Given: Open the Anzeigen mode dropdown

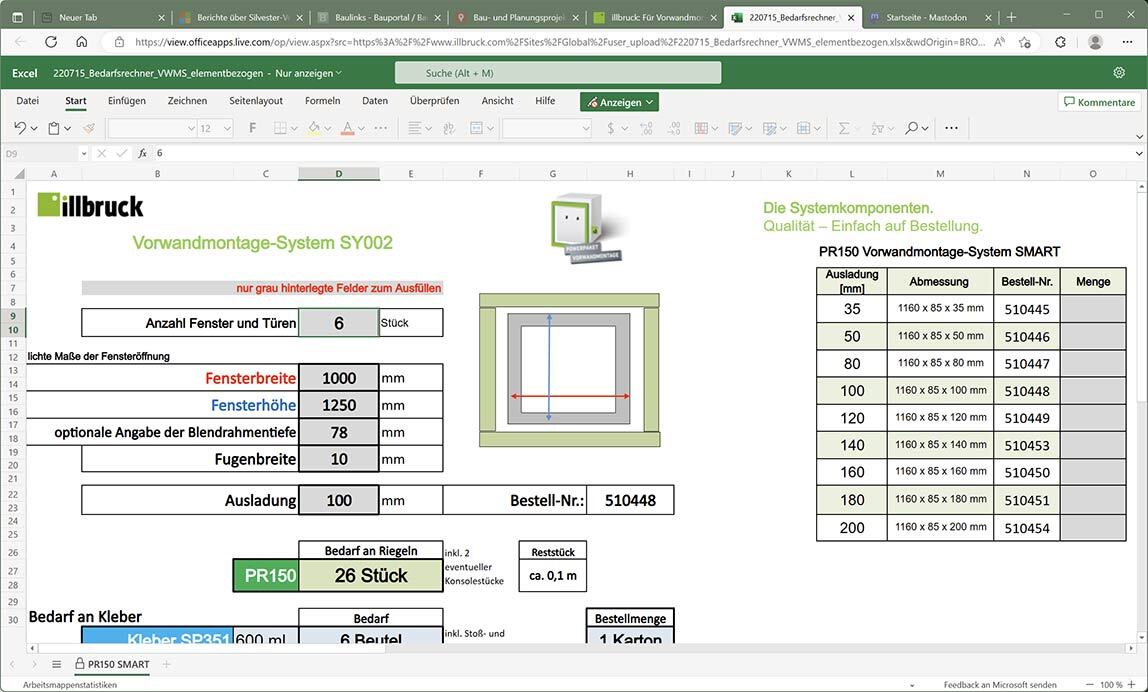Looking at the screenshot, I should tap(619, 103).
